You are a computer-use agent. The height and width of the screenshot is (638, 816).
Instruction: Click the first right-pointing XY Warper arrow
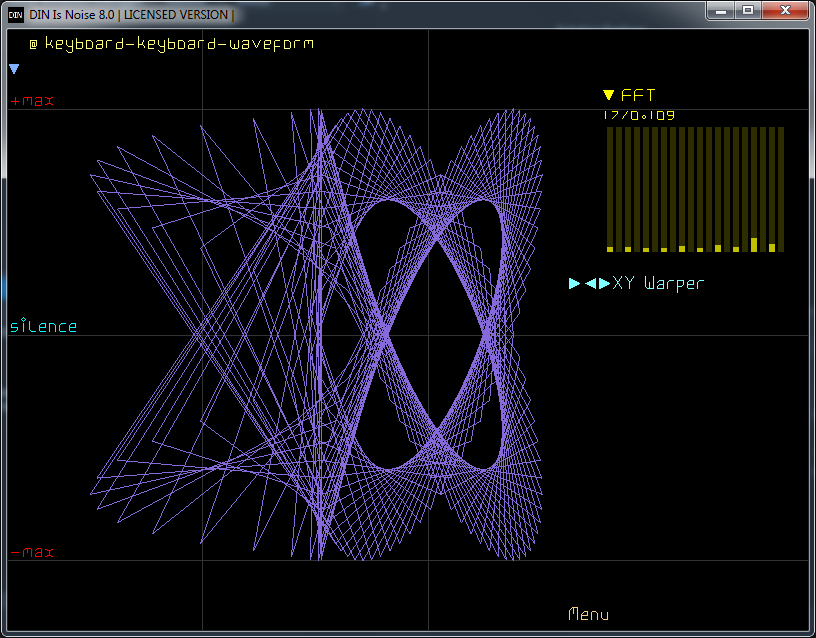pyautogui.click(x=574, y=284)
